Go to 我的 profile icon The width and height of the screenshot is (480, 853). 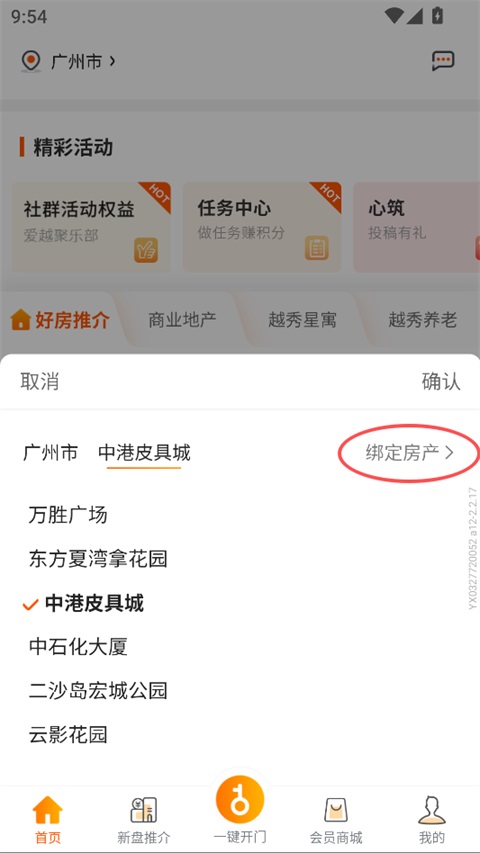click(x=432, y=810)
